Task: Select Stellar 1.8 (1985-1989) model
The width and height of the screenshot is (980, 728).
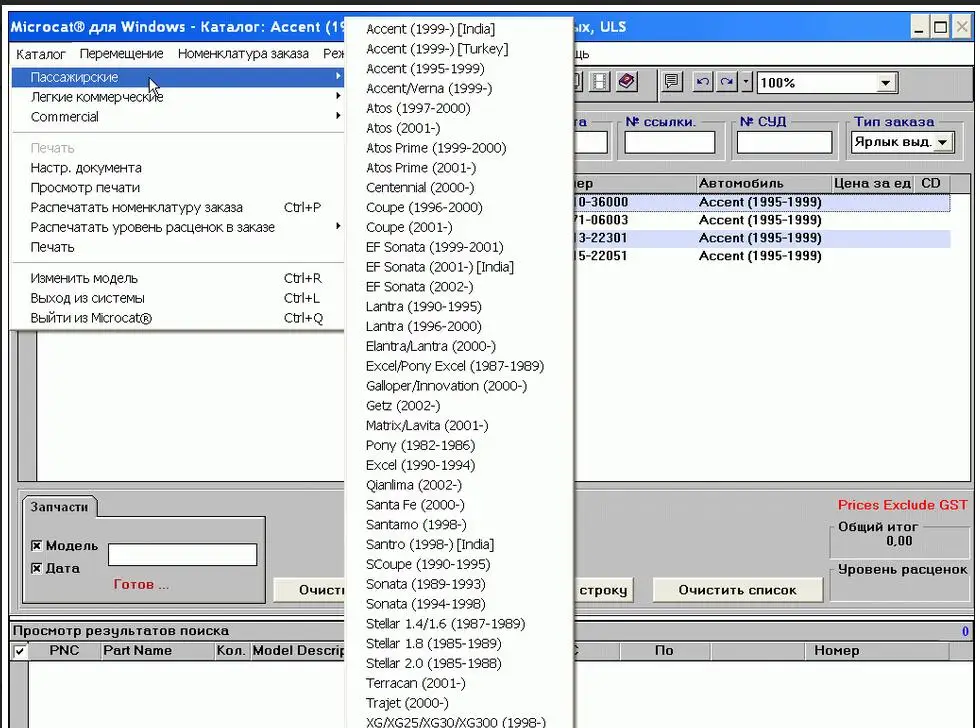Action: pyautogui.click(x=459, y=644)
